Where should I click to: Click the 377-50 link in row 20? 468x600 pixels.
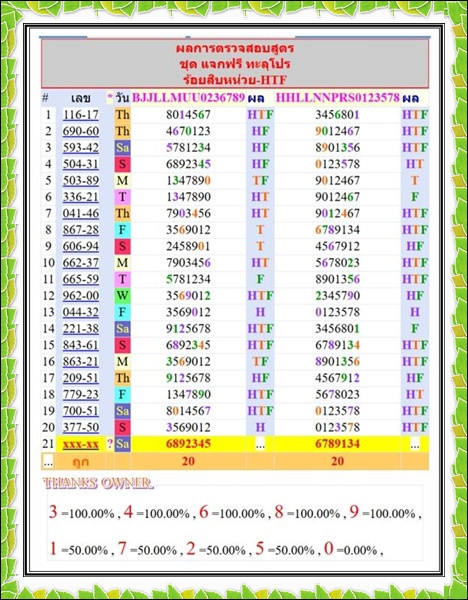(x=81, y=427)
